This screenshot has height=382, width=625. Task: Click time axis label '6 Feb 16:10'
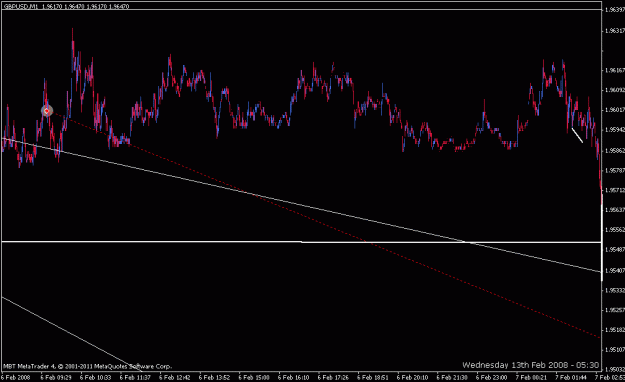click(293, 377)
